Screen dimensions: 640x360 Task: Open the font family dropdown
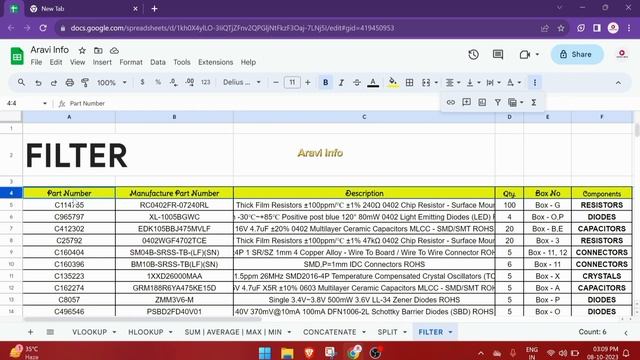(x=242, y=82)
